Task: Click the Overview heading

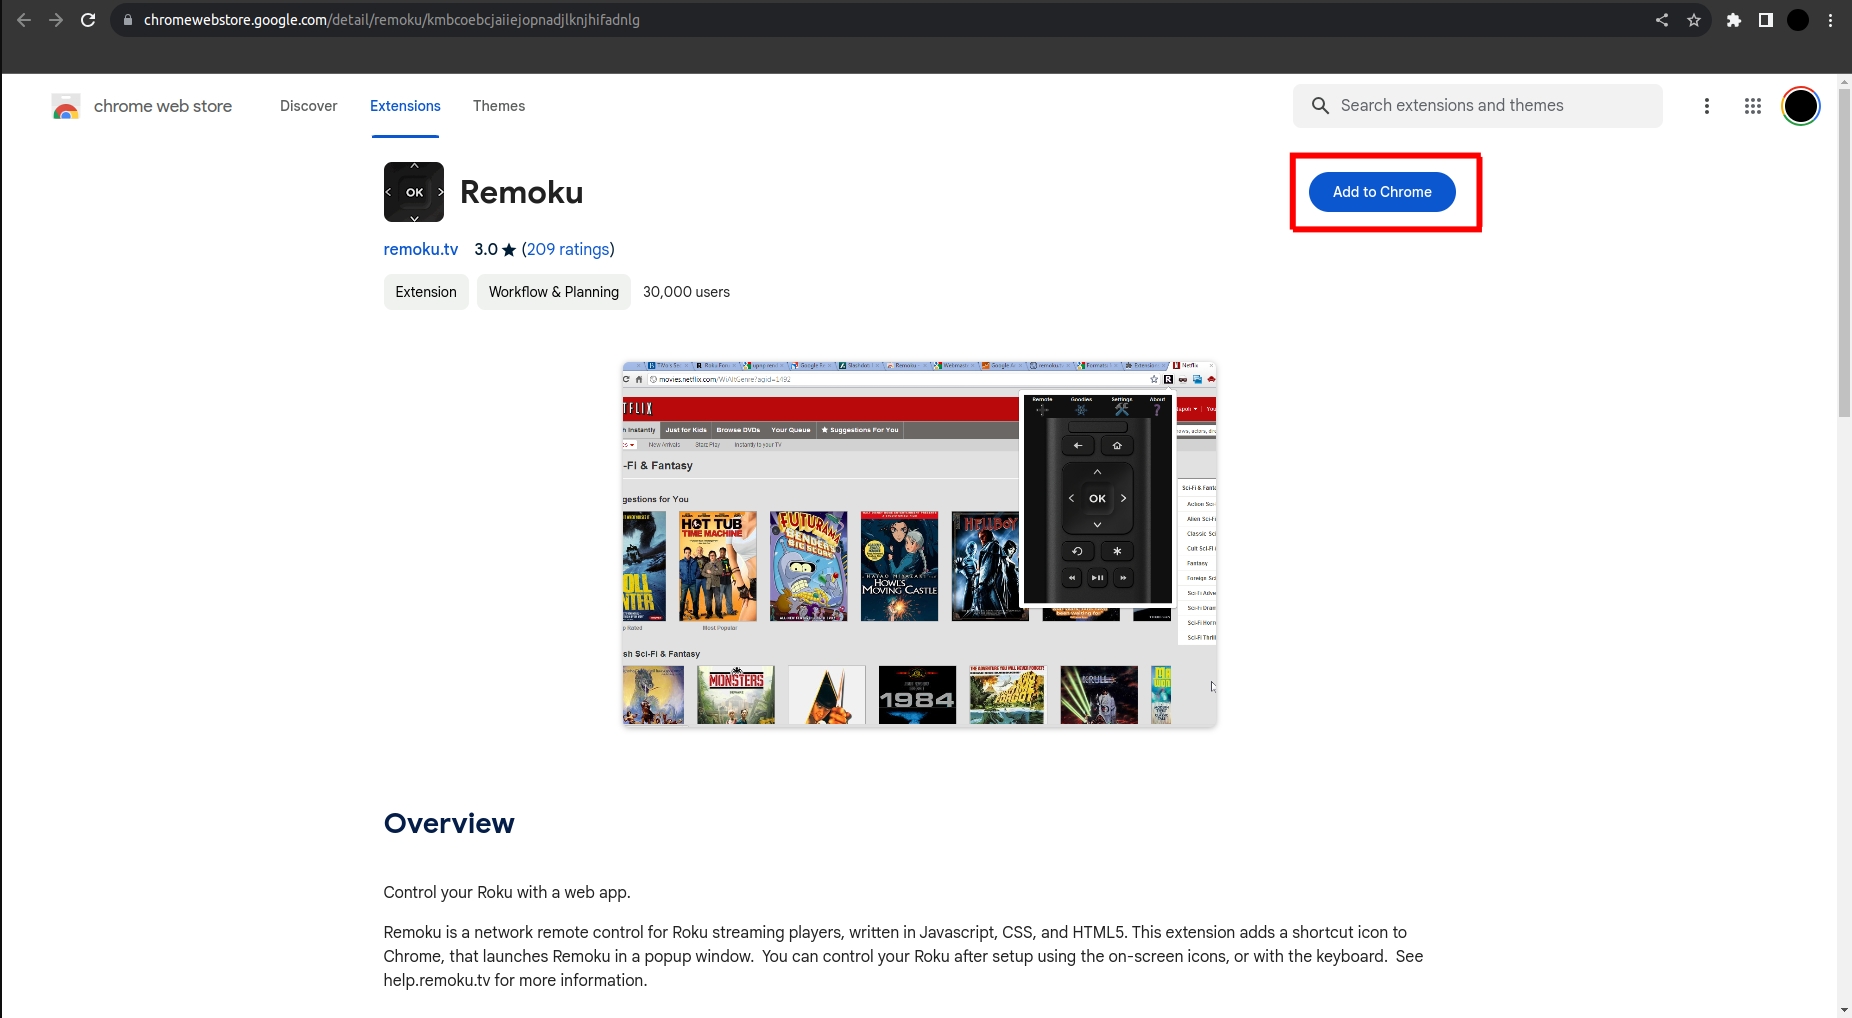Action: [449, 823]
